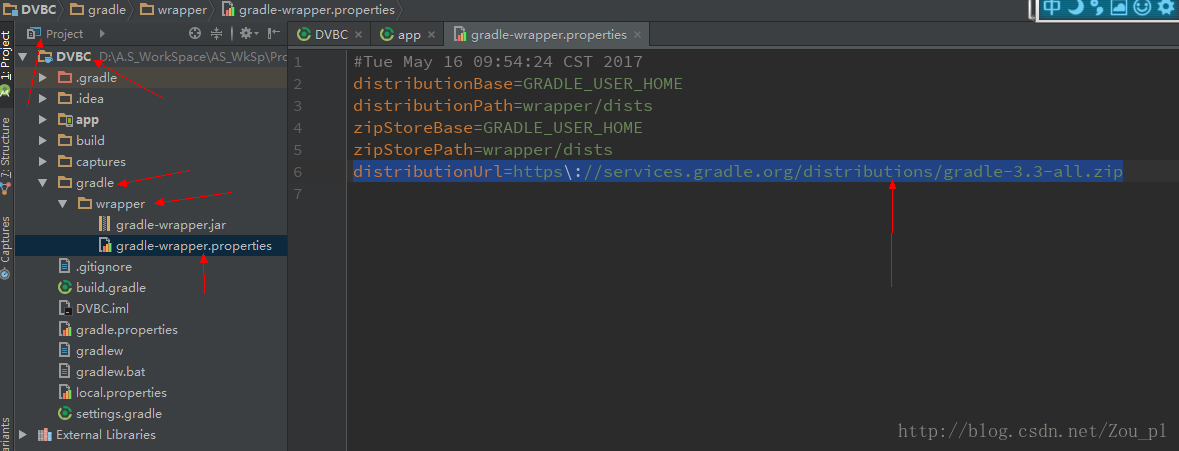
Task: Select settings.gradle in the project tree
Action: [x=119, y=414]
